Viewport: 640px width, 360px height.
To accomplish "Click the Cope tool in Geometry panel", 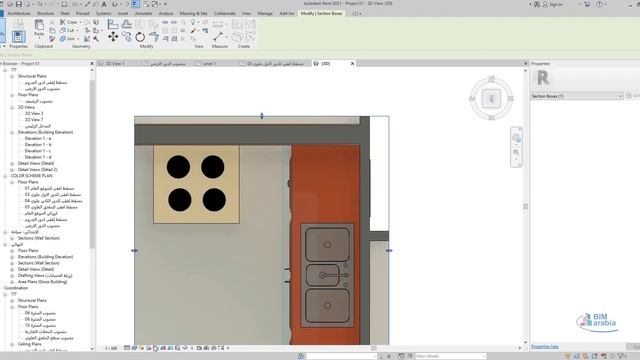I will pyautogui.click(x=69, y=22).
